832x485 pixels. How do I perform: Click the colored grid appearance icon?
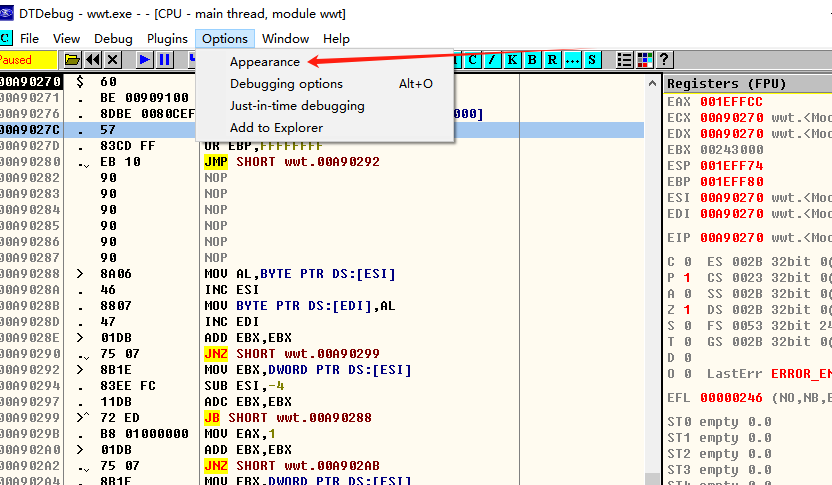pyautogui.click(x=645, y=60)
